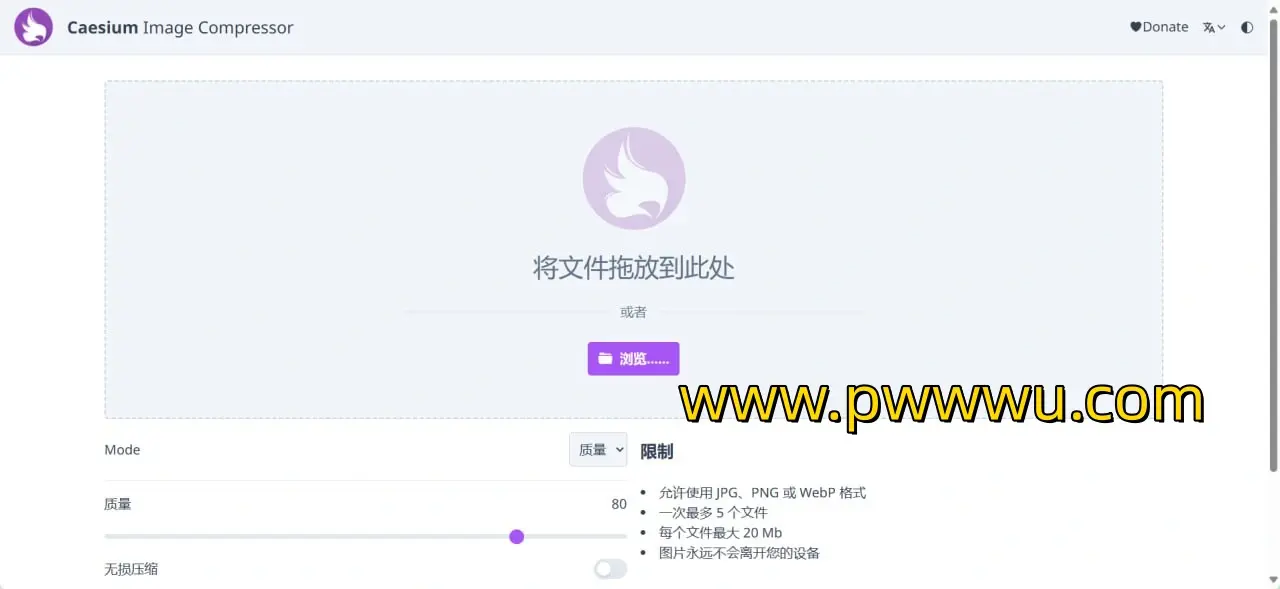Enable the 无损压缩 lossless switch
The height and width of the screenshot is (589, 1280).
click(610, 569)
